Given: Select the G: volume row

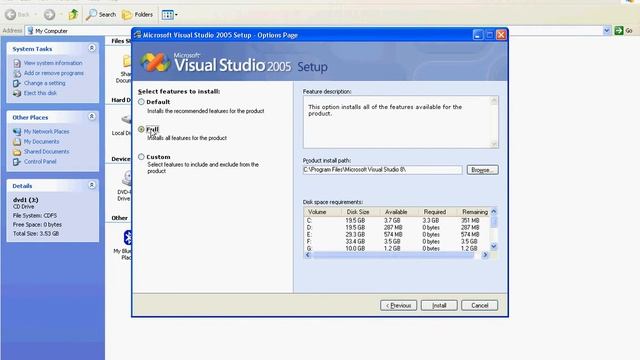Looking at the screenshot, I should (397, 248).
